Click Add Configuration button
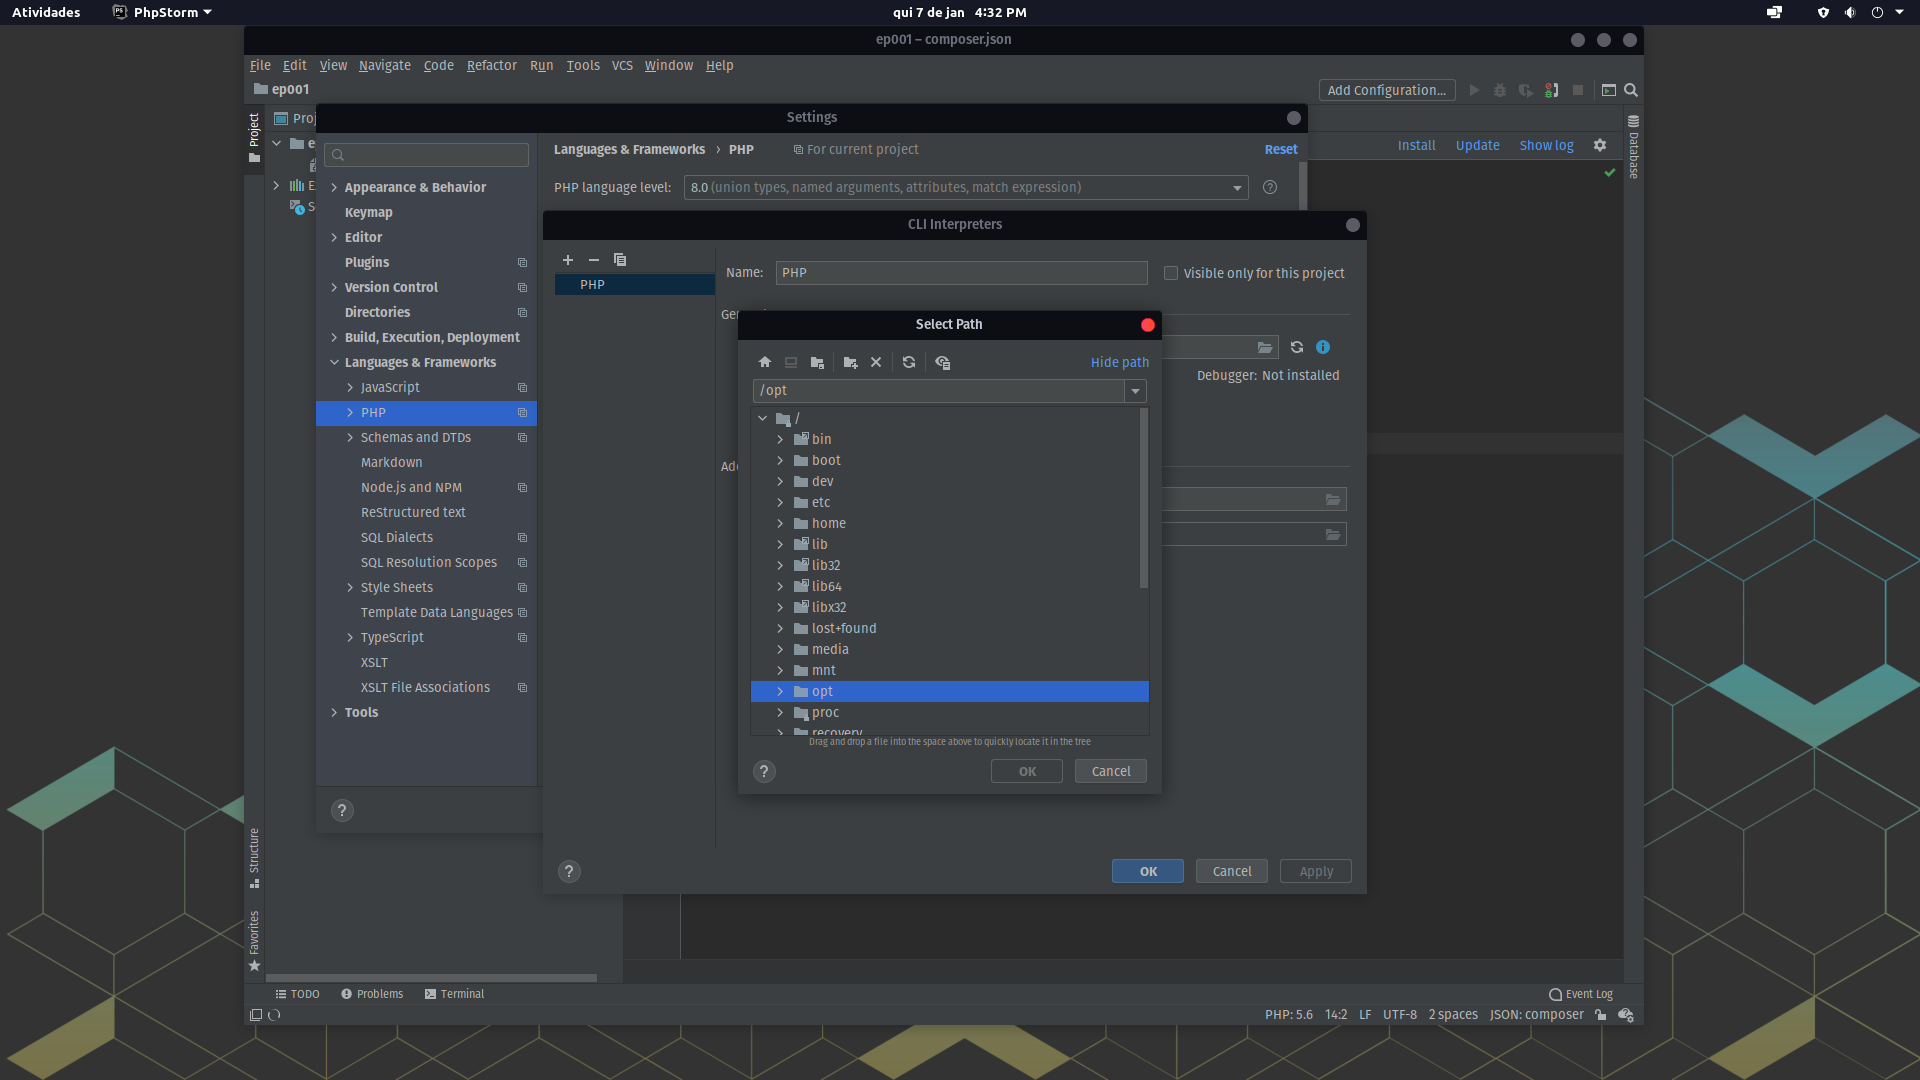The height and width of the screenshot is (1080, 1920). 1387,90
